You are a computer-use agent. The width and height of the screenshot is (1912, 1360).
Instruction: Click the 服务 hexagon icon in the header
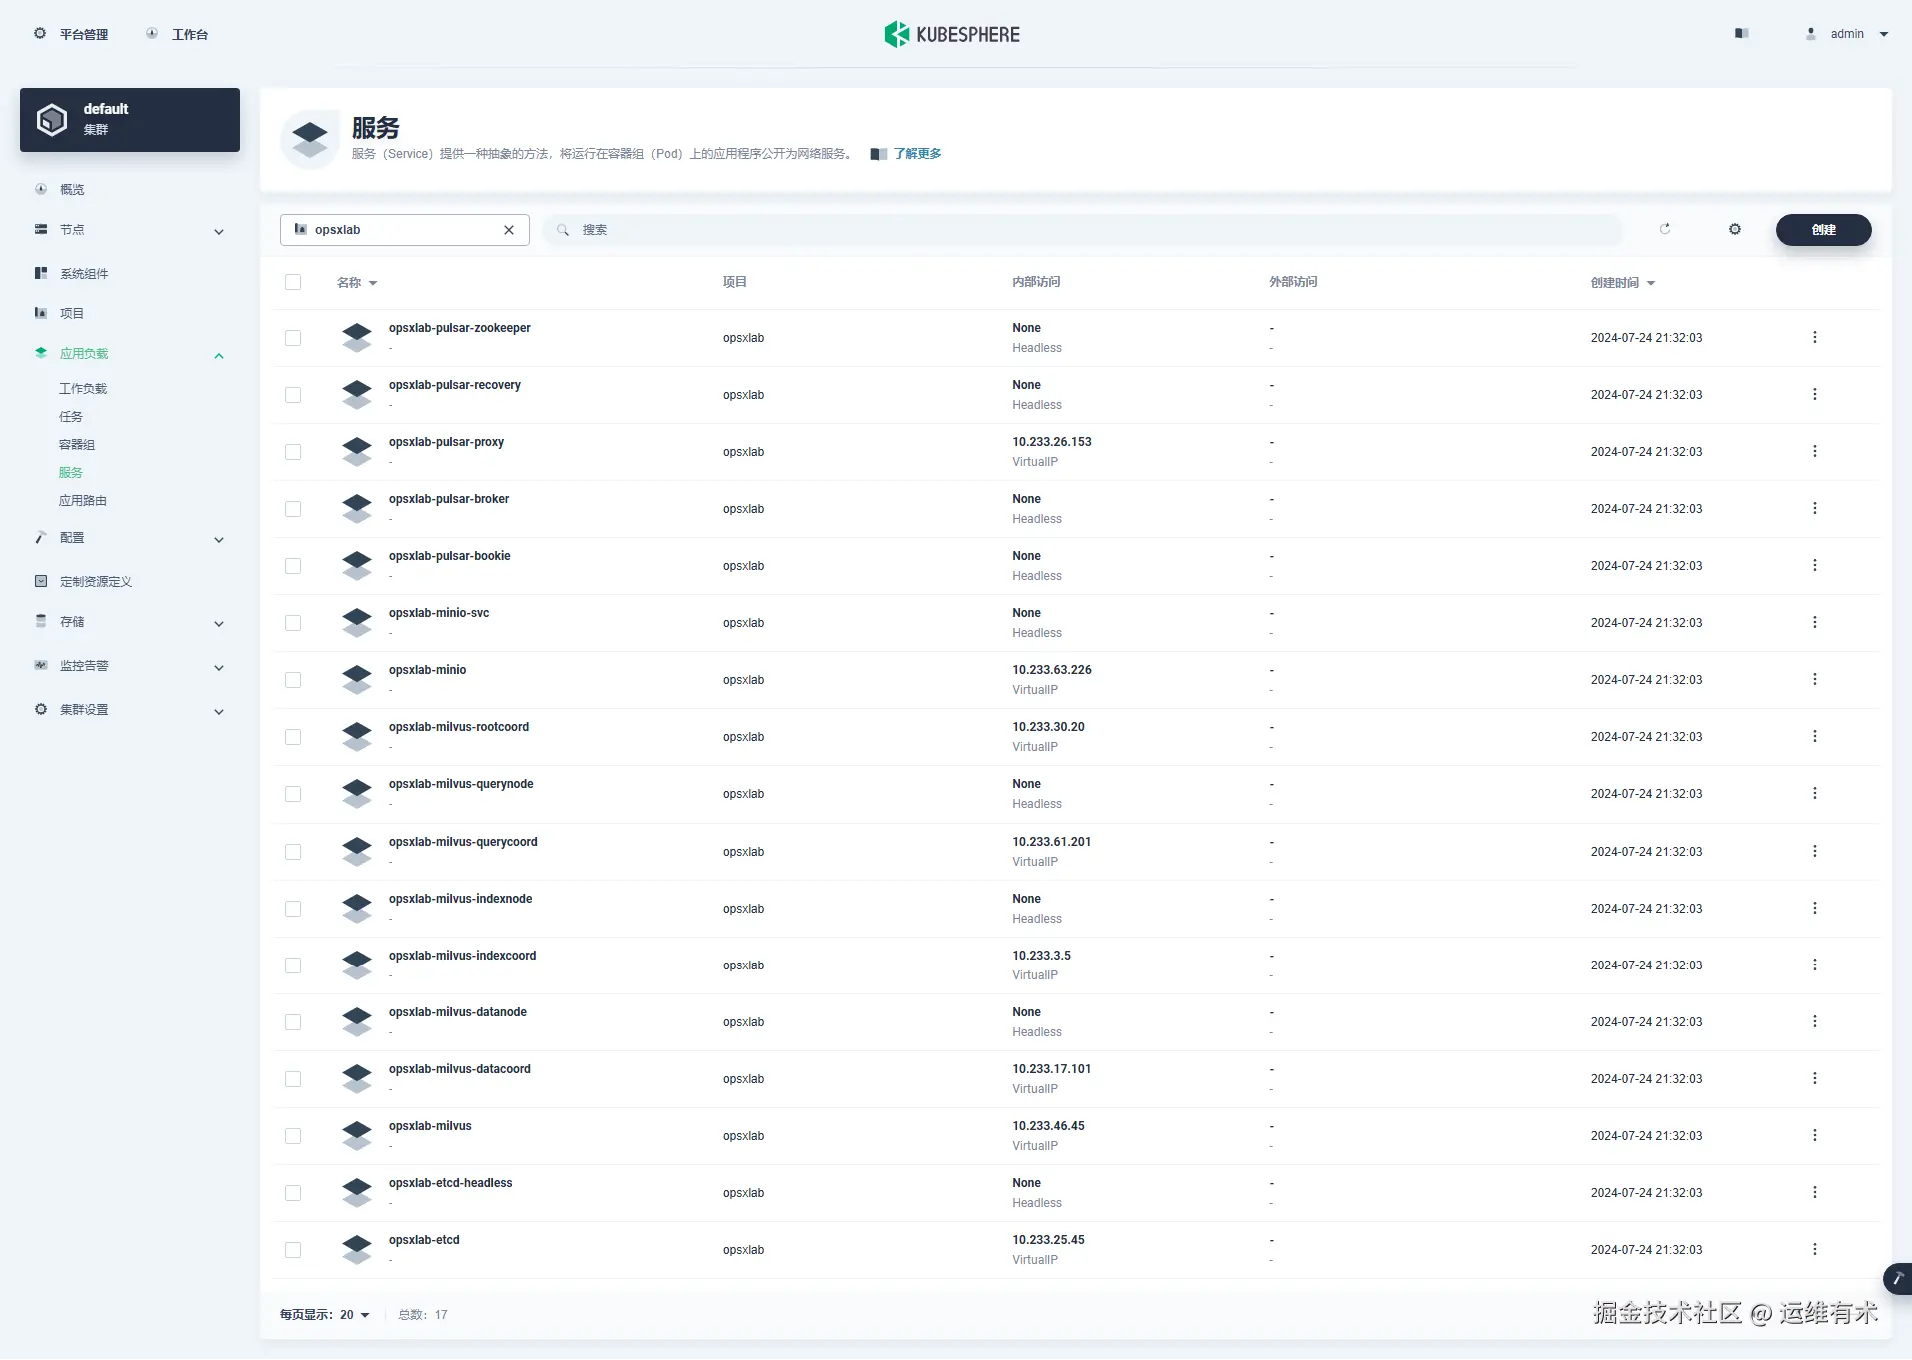point(310,138)
